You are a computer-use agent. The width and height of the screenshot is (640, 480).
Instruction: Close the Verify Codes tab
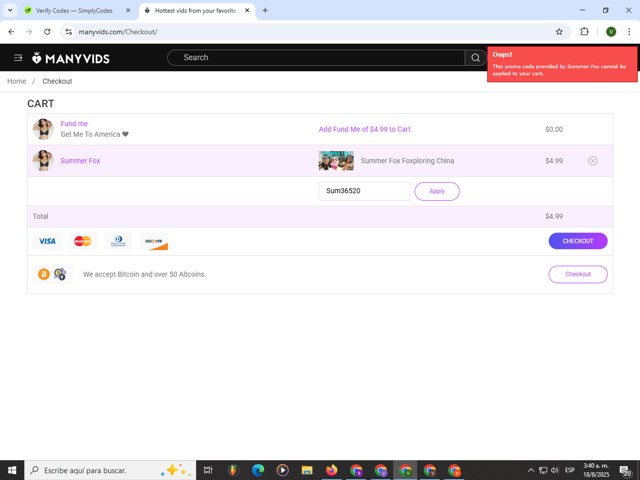pyautogui.click(x=128, y=11)
